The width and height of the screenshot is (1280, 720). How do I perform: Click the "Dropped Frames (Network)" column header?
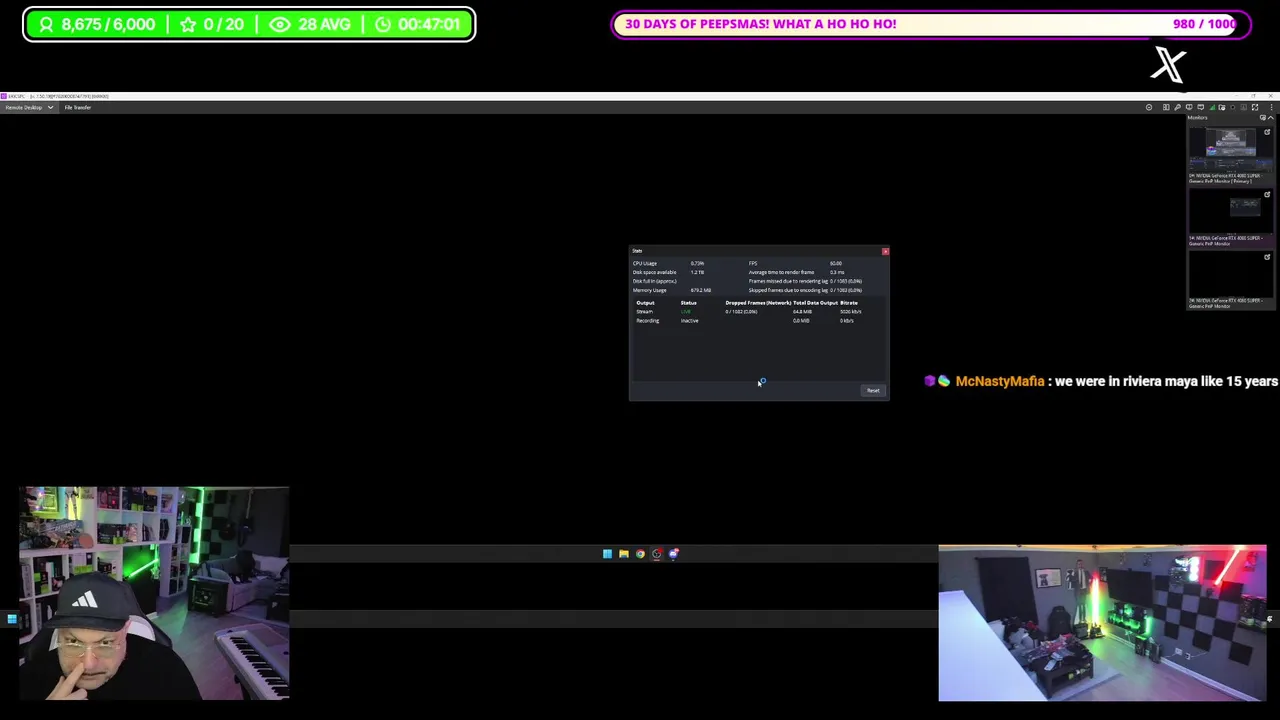pyautogui.click(x=758, y=303)
